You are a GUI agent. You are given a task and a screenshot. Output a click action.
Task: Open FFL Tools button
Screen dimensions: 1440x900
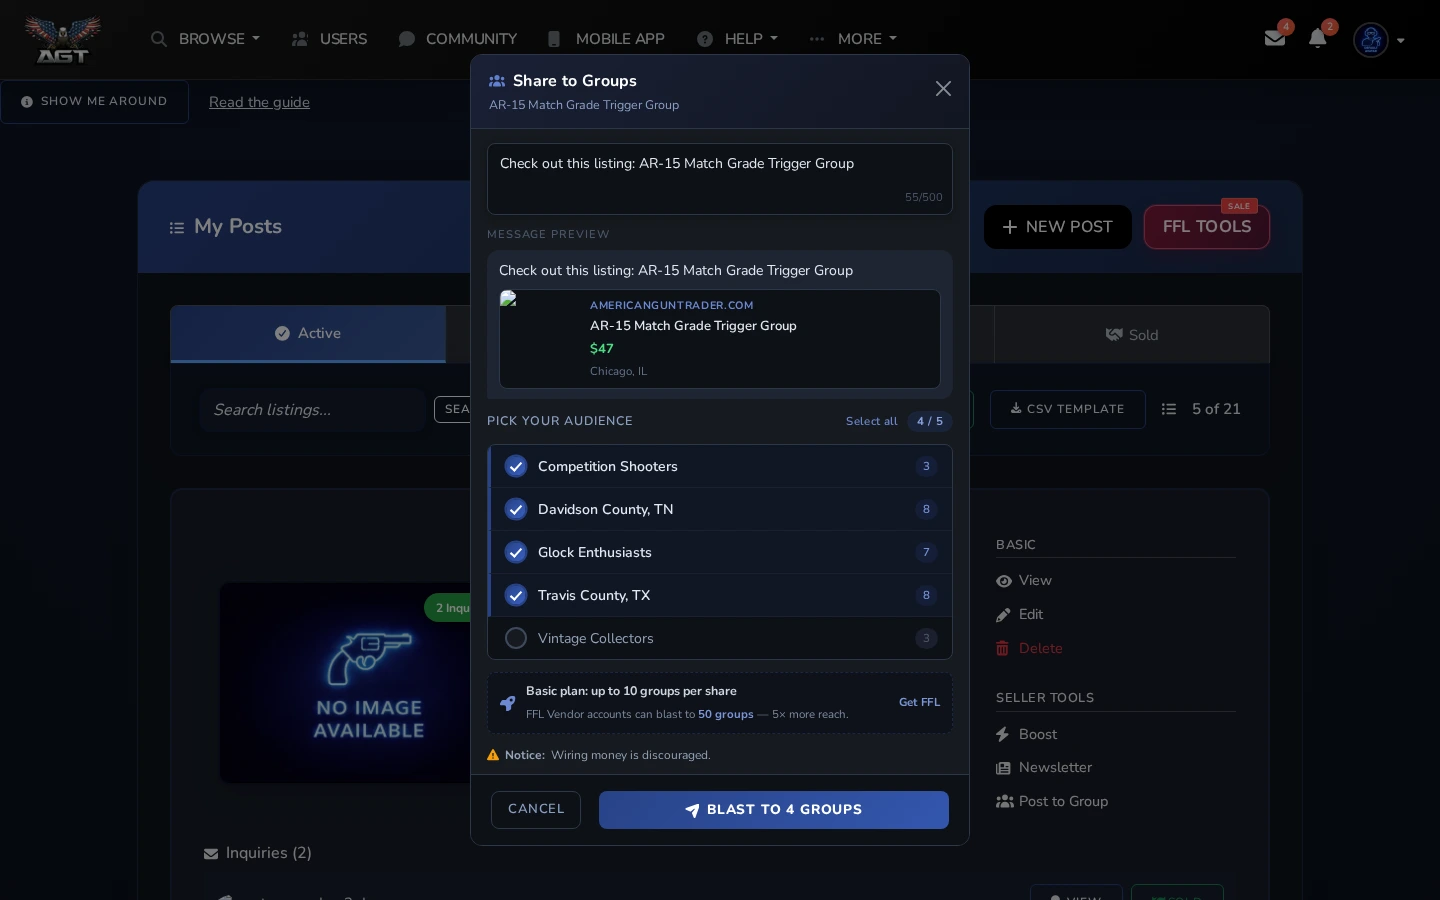point(1207,227)
